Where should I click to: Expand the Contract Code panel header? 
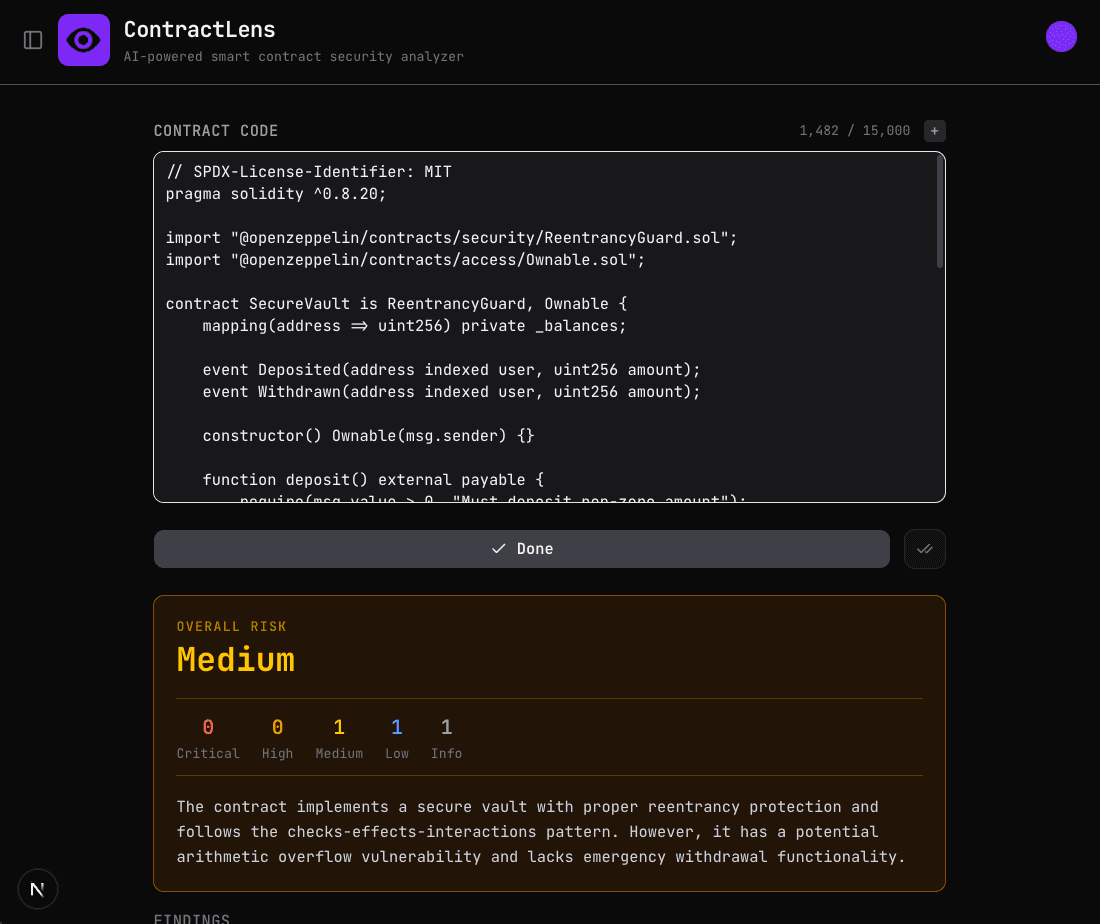(549, 130)
